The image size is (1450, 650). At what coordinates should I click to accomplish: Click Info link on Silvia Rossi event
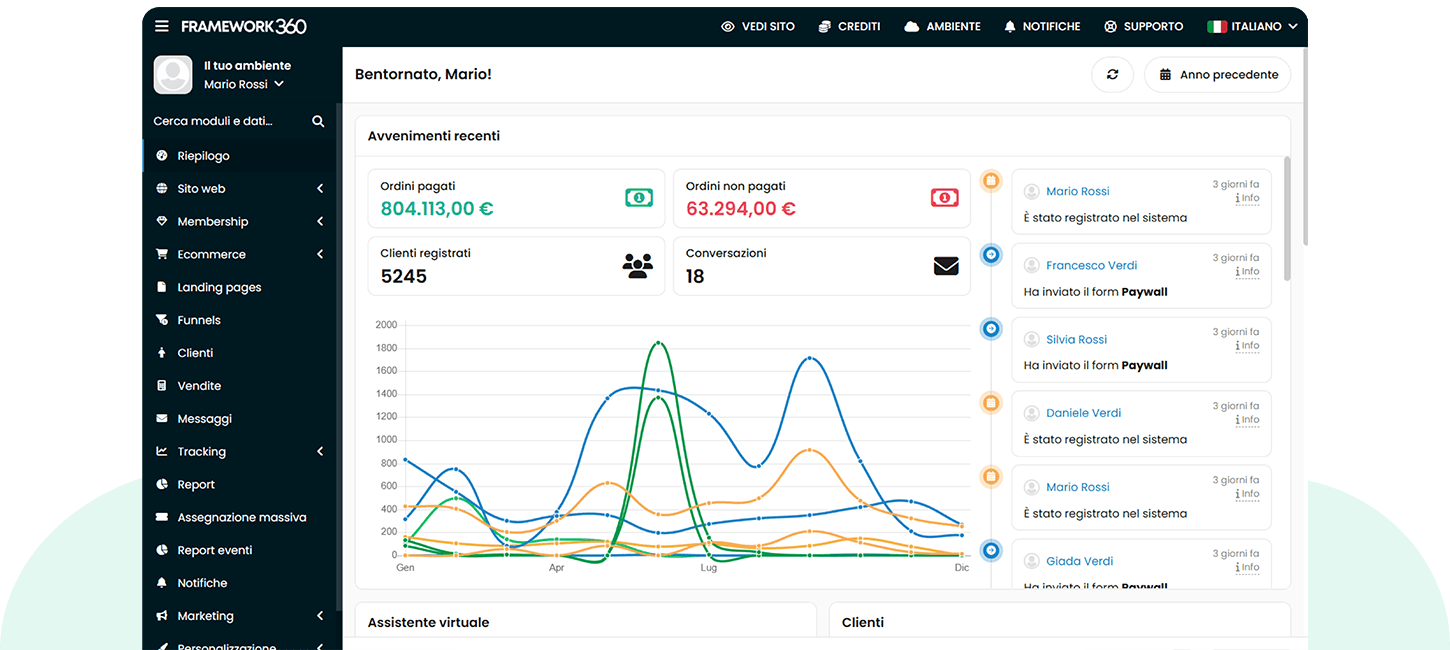1249,346
